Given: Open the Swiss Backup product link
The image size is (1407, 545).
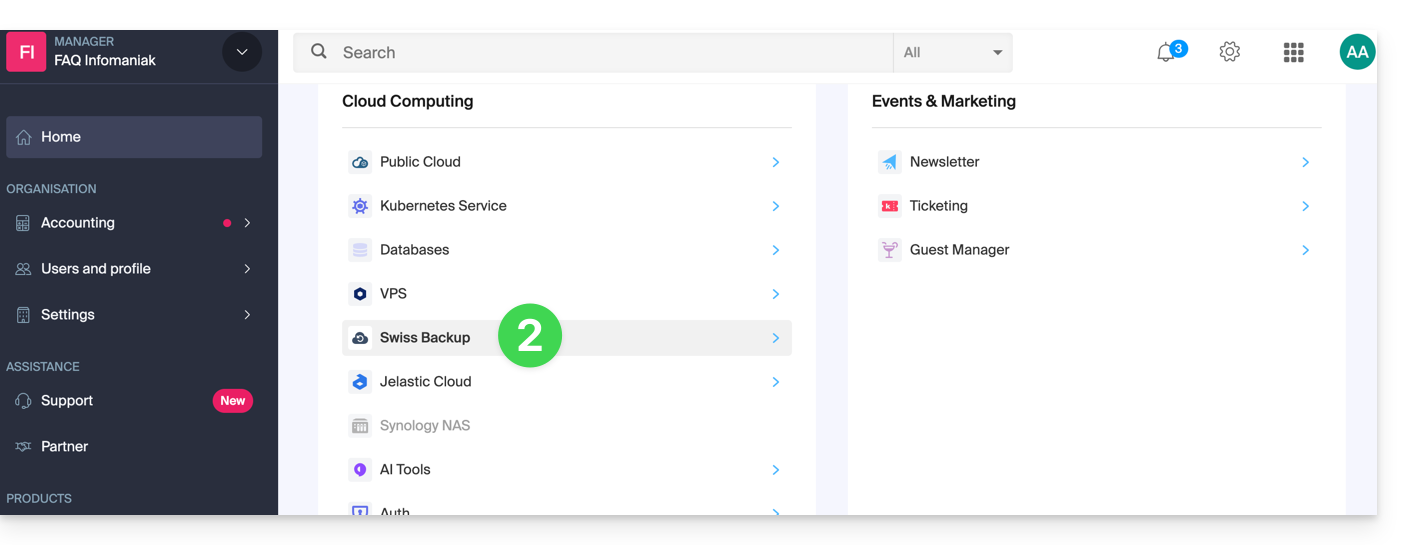Looking at the screenshot, I should [425, 338].
